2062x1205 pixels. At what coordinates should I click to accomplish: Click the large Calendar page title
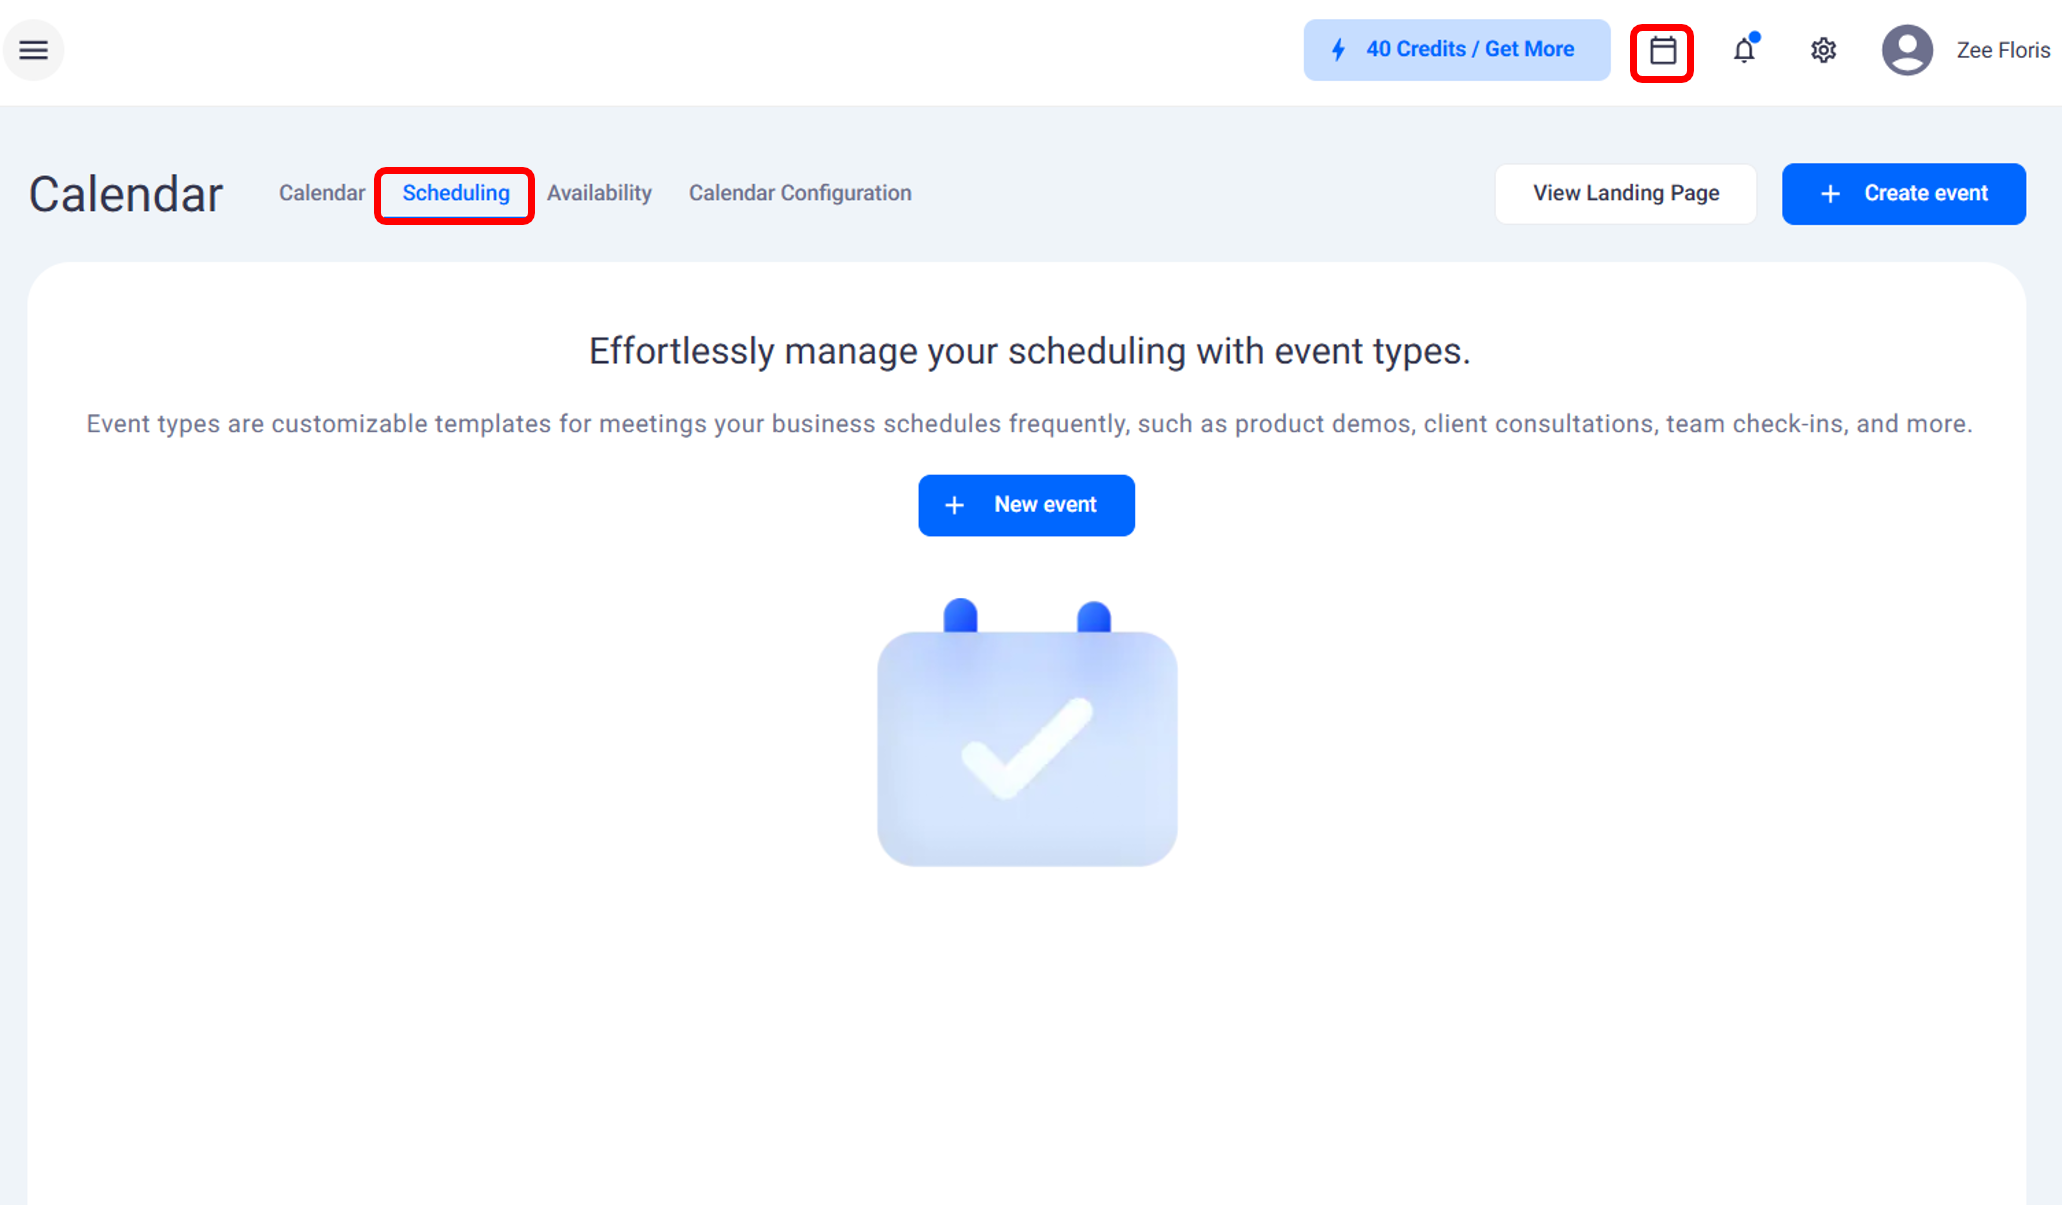tap(126, 194)
